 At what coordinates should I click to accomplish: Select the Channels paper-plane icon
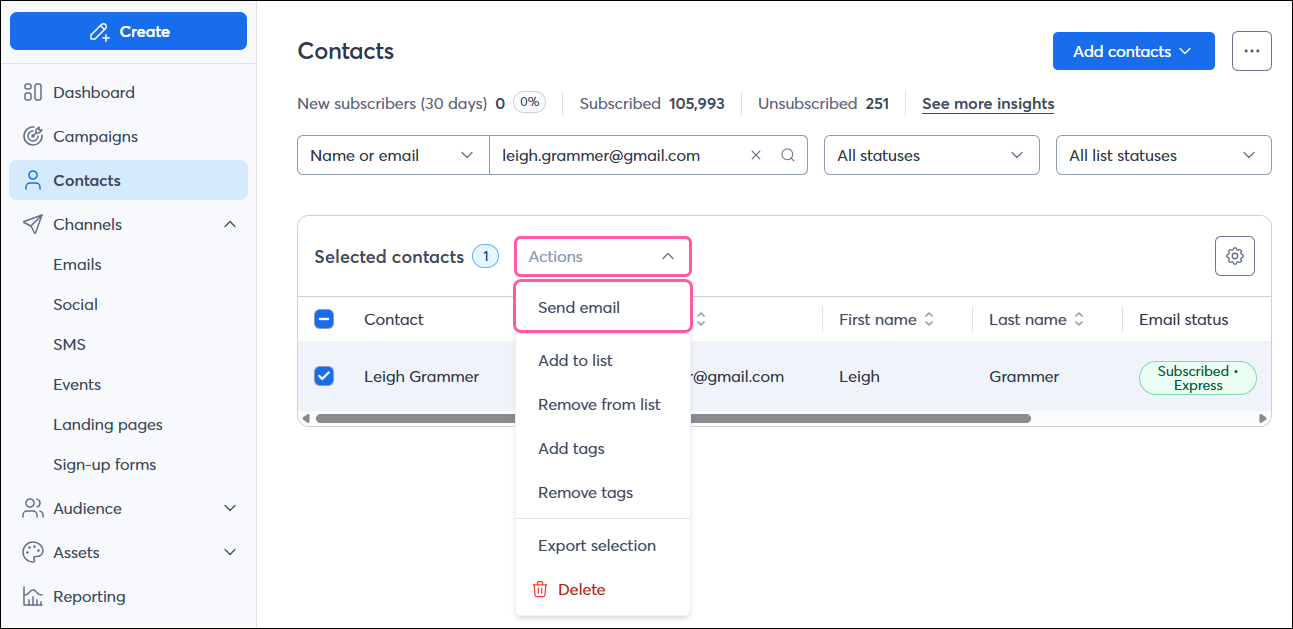pyautogui.click(x=32, y=224)
